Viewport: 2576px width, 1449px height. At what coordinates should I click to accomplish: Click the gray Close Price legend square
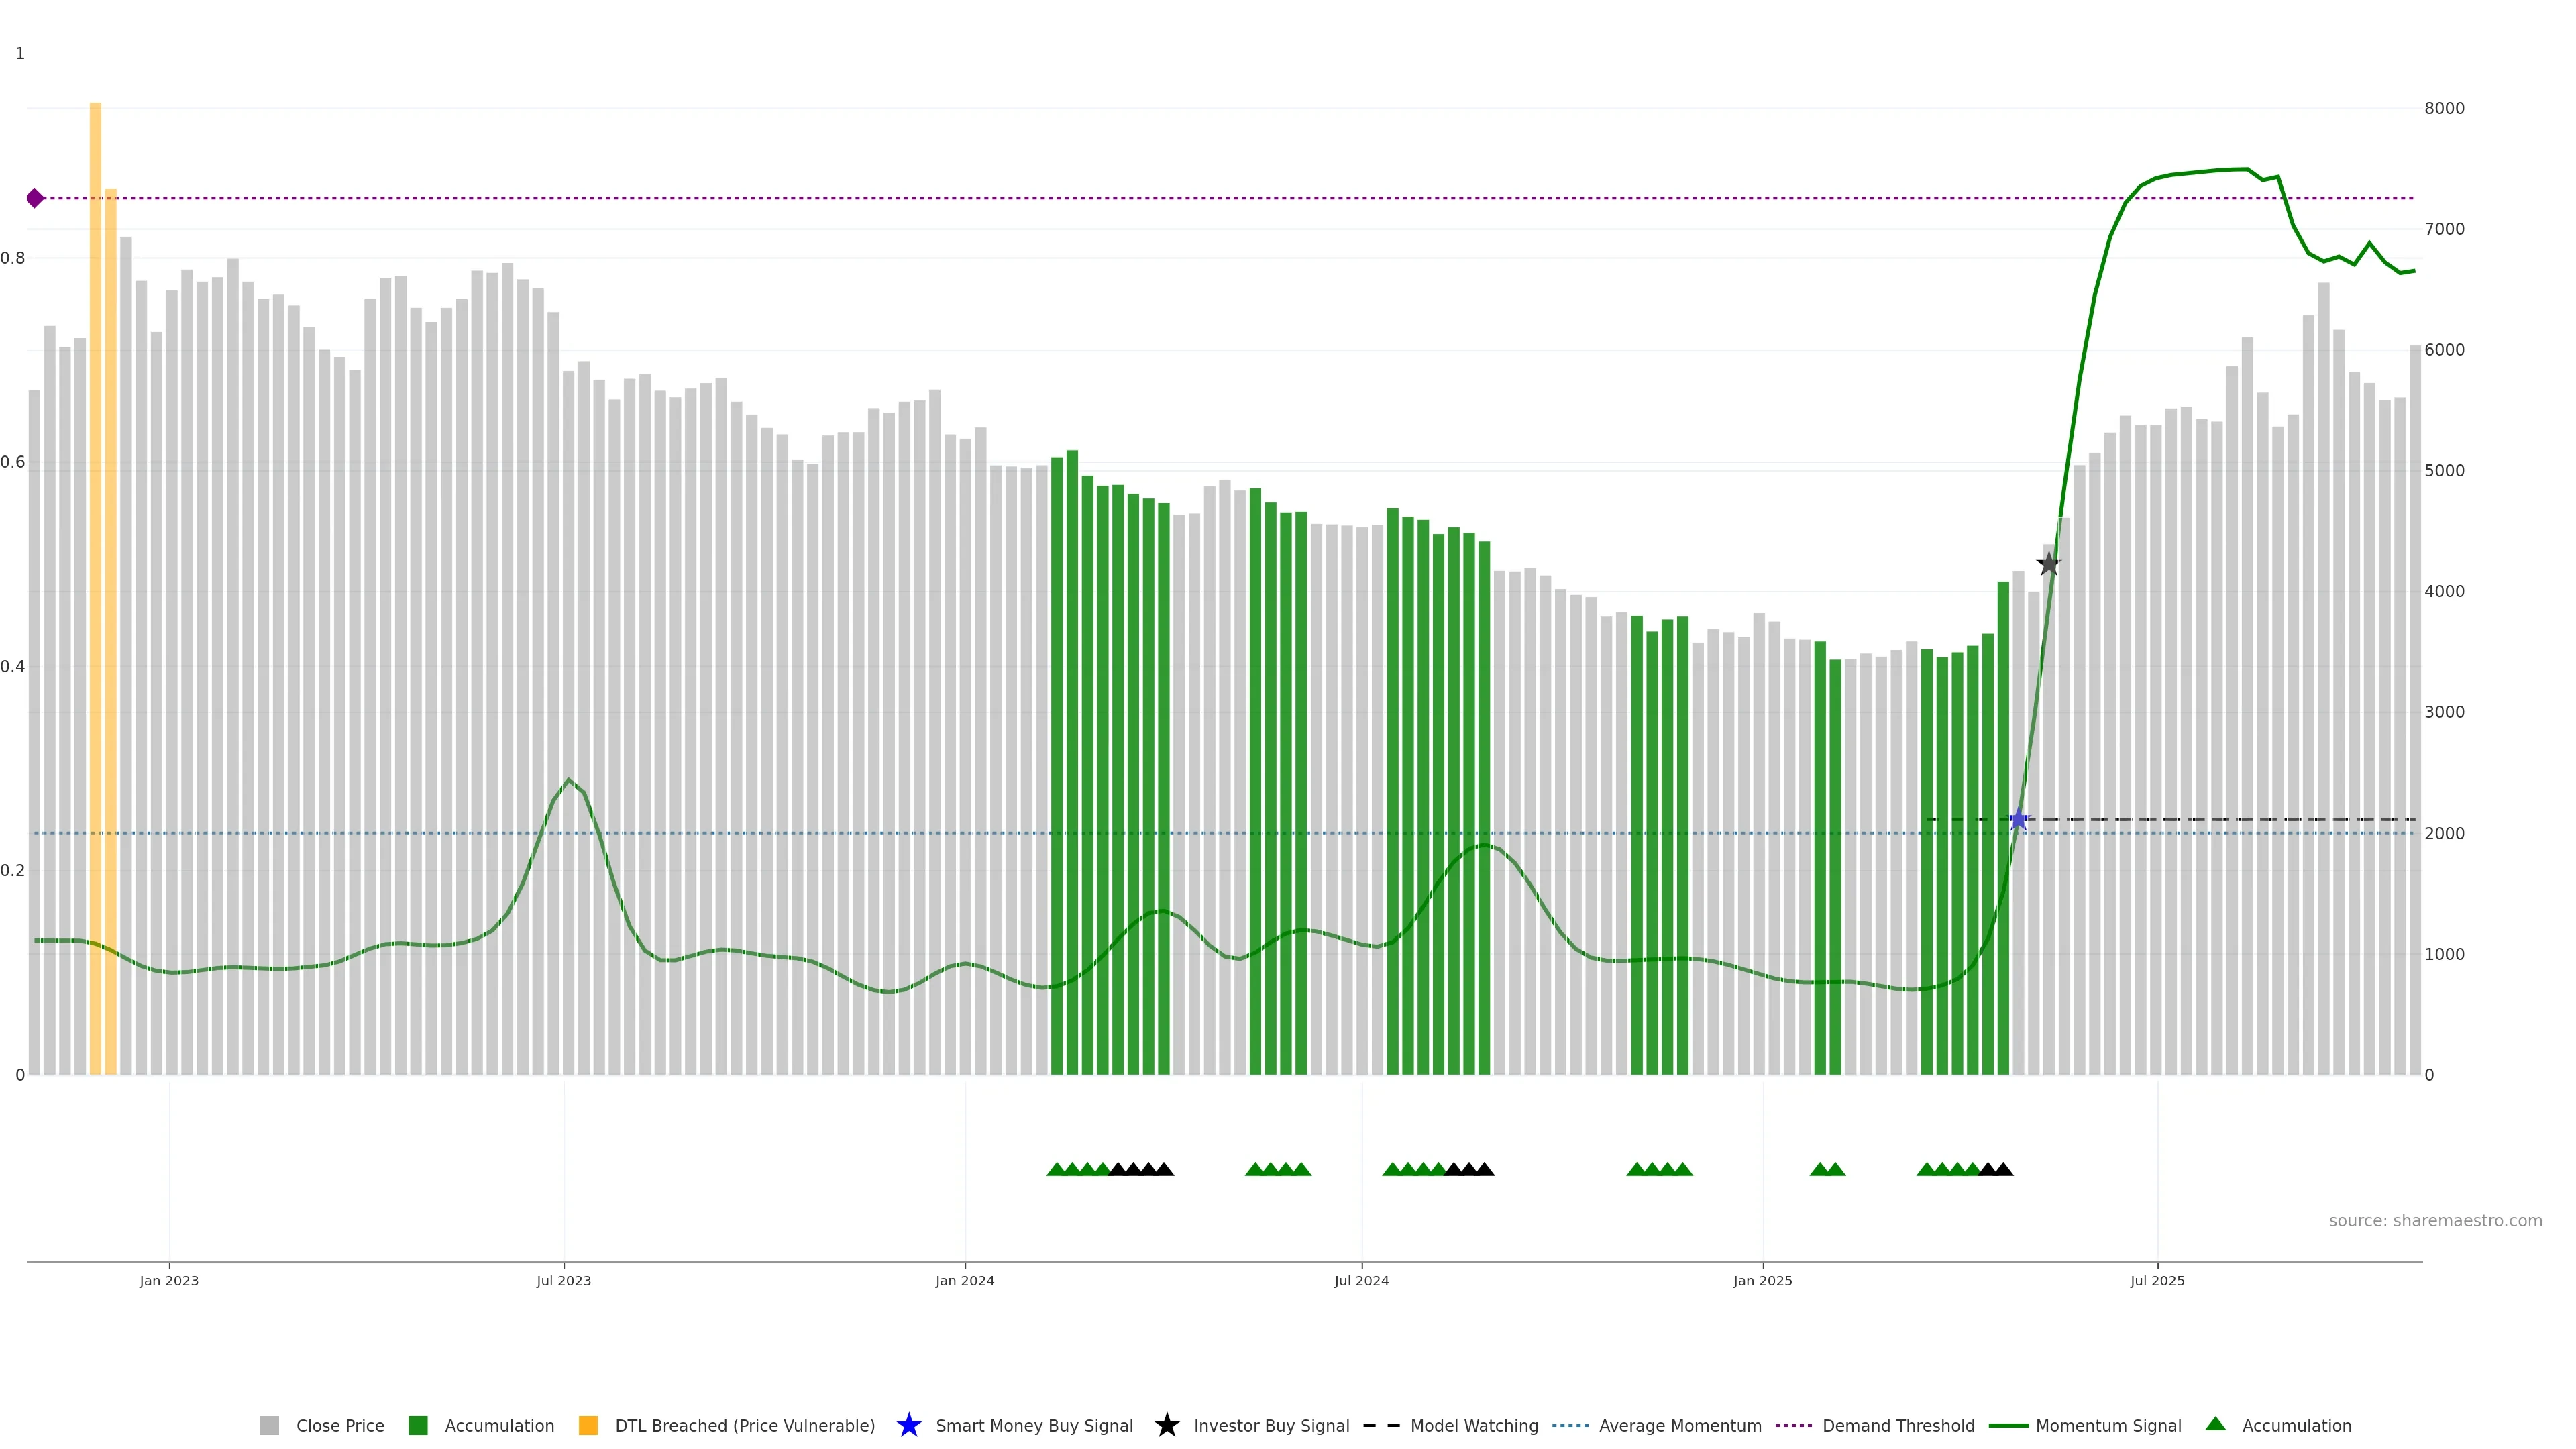(x=269, y=1425)
